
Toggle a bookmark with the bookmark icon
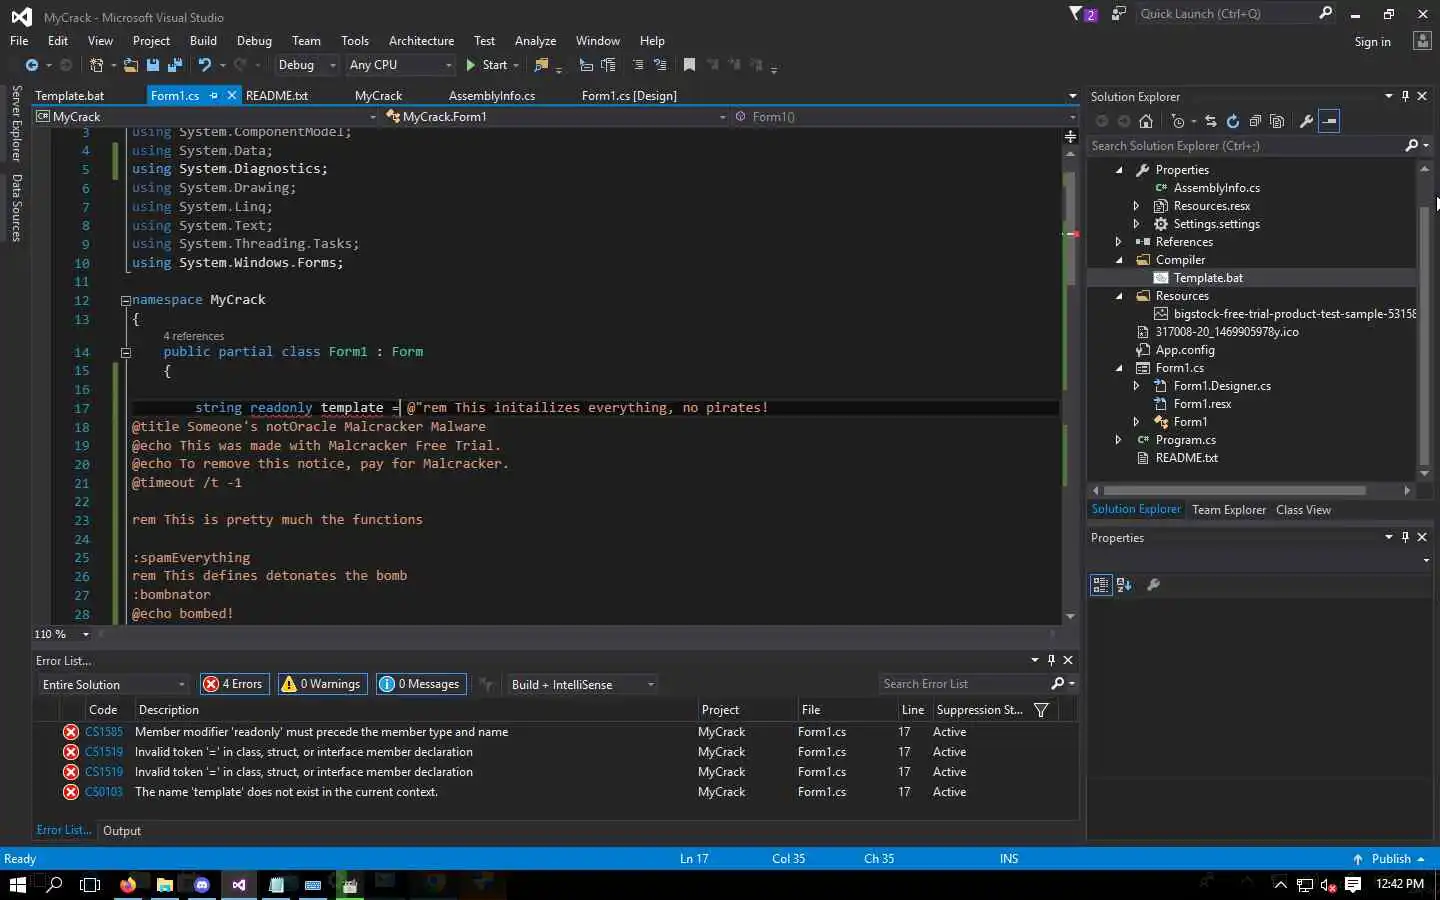tap(689, 65)
